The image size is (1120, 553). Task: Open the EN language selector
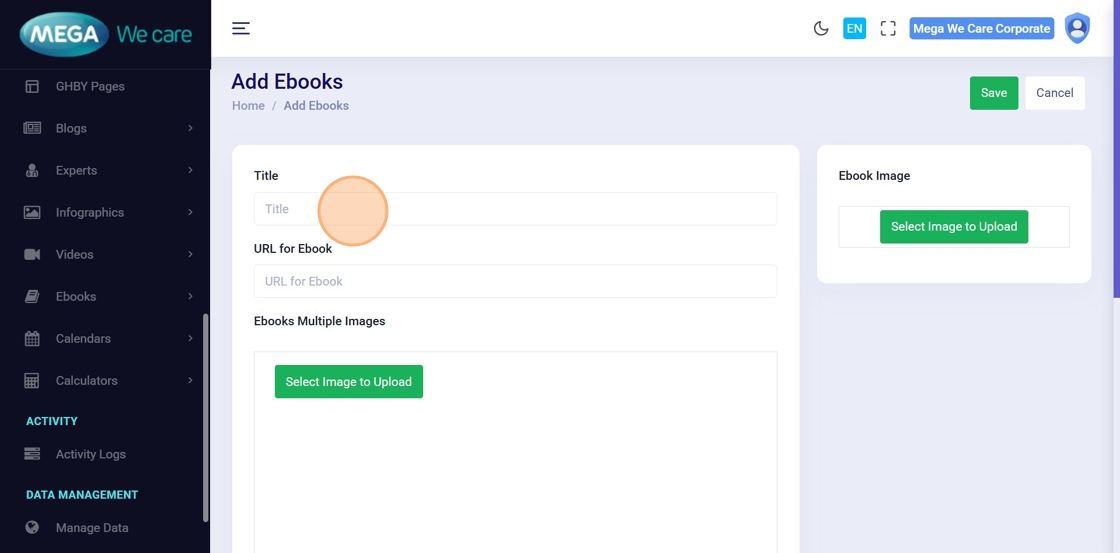pyautogui.click(x=854, y=28)
